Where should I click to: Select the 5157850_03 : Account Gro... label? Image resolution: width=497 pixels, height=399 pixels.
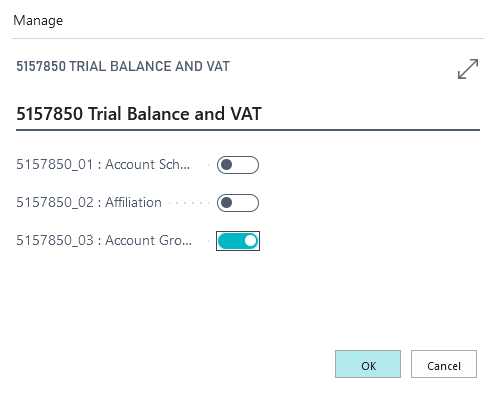click(104, 240)
